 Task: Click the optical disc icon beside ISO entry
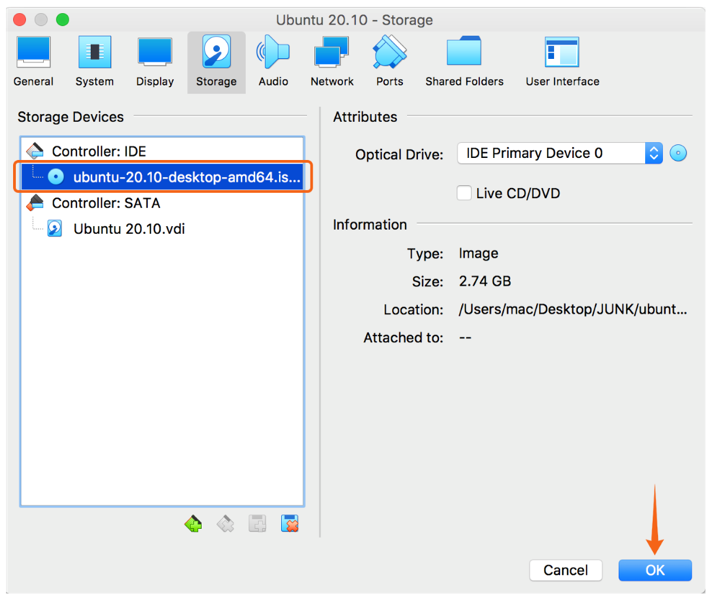[x=56, y=177]
